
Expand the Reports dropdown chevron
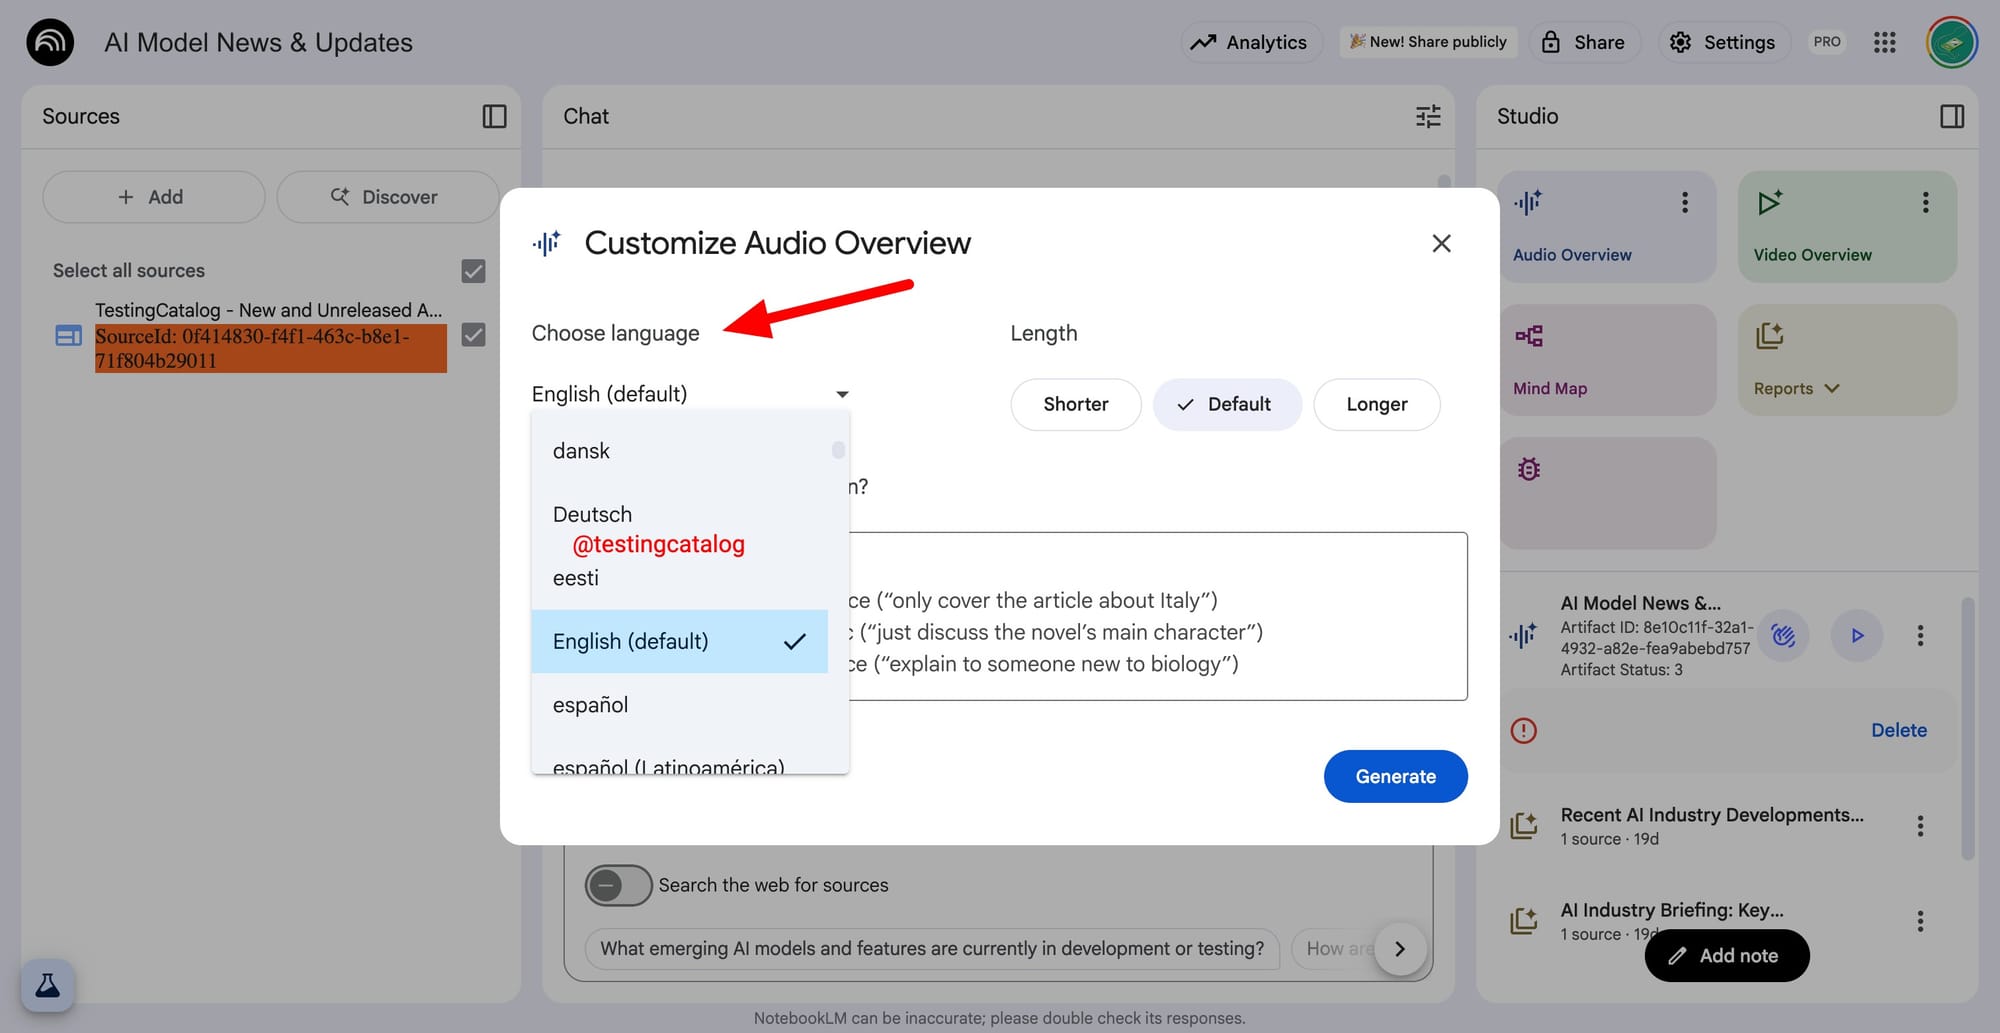[1832, 388]
